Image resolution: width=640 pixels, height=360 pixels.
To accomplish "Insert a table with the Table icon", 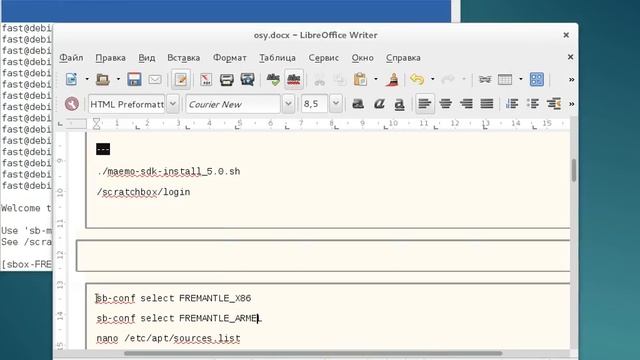I will coord(505,79).
